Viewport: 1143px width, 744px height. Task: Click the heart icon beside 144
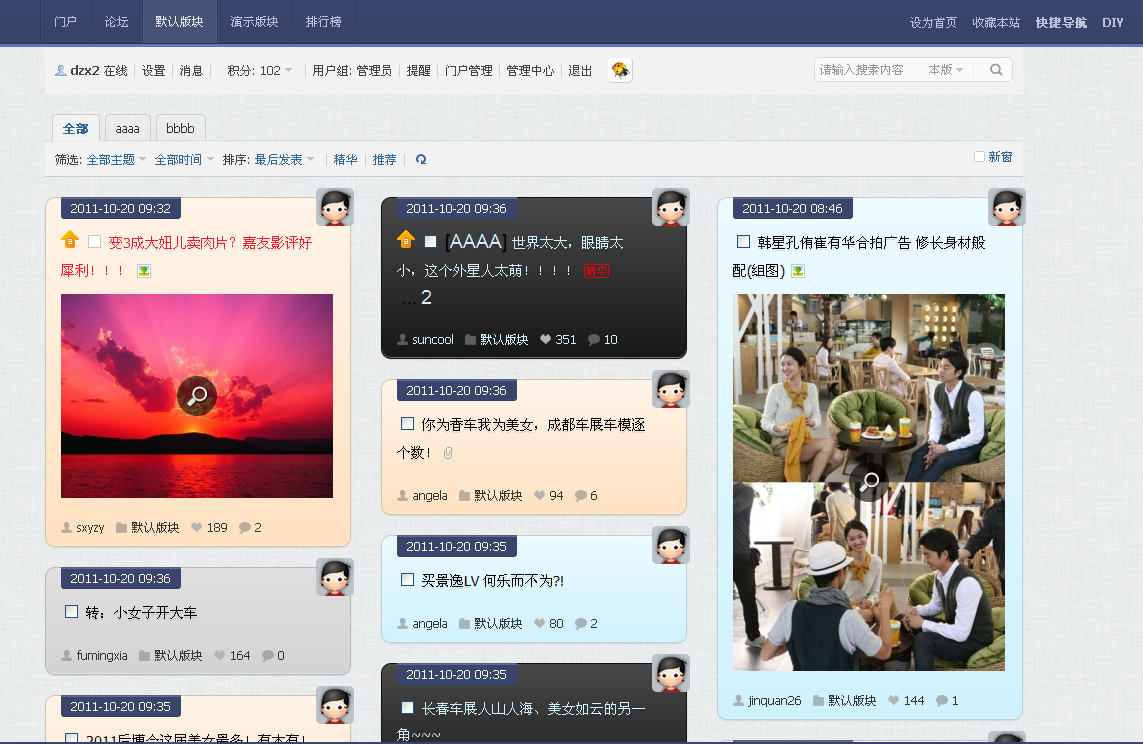tap(894, 701)
